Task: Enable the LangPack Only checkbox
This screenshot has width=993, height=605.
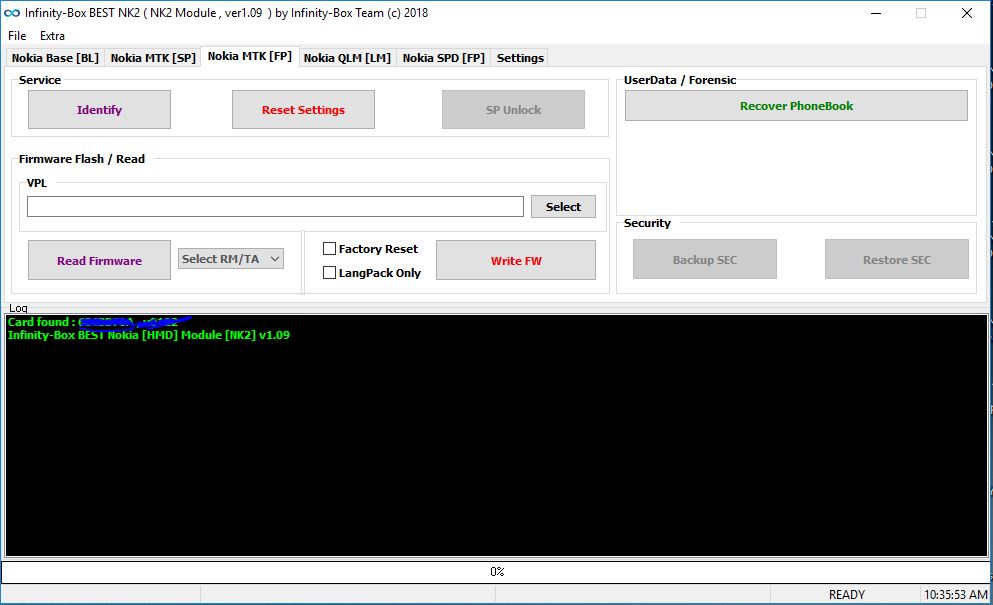Action: point(328,271)
